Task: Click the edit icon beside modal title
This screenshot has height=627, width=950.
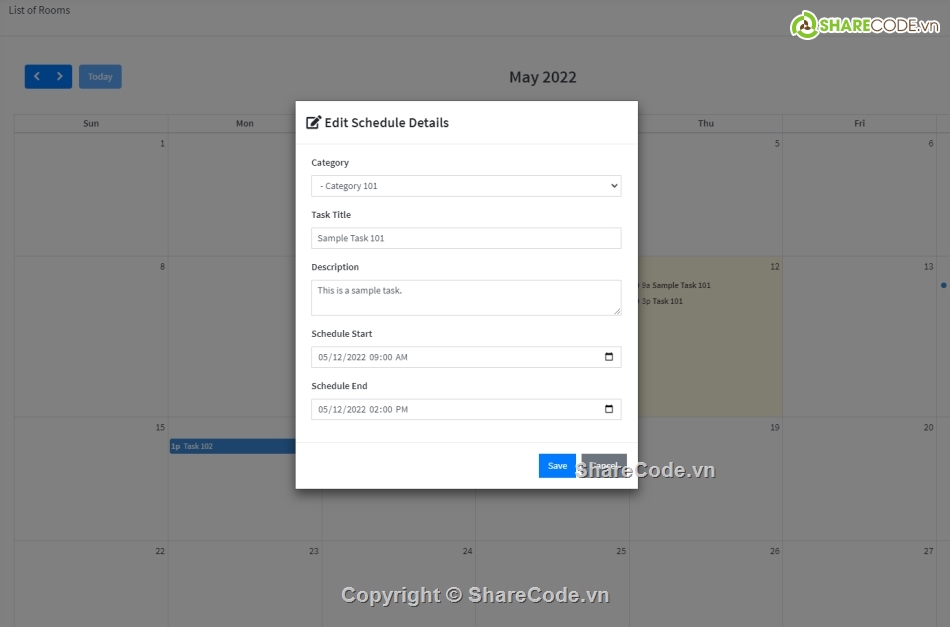Action: tap(313, 123)
